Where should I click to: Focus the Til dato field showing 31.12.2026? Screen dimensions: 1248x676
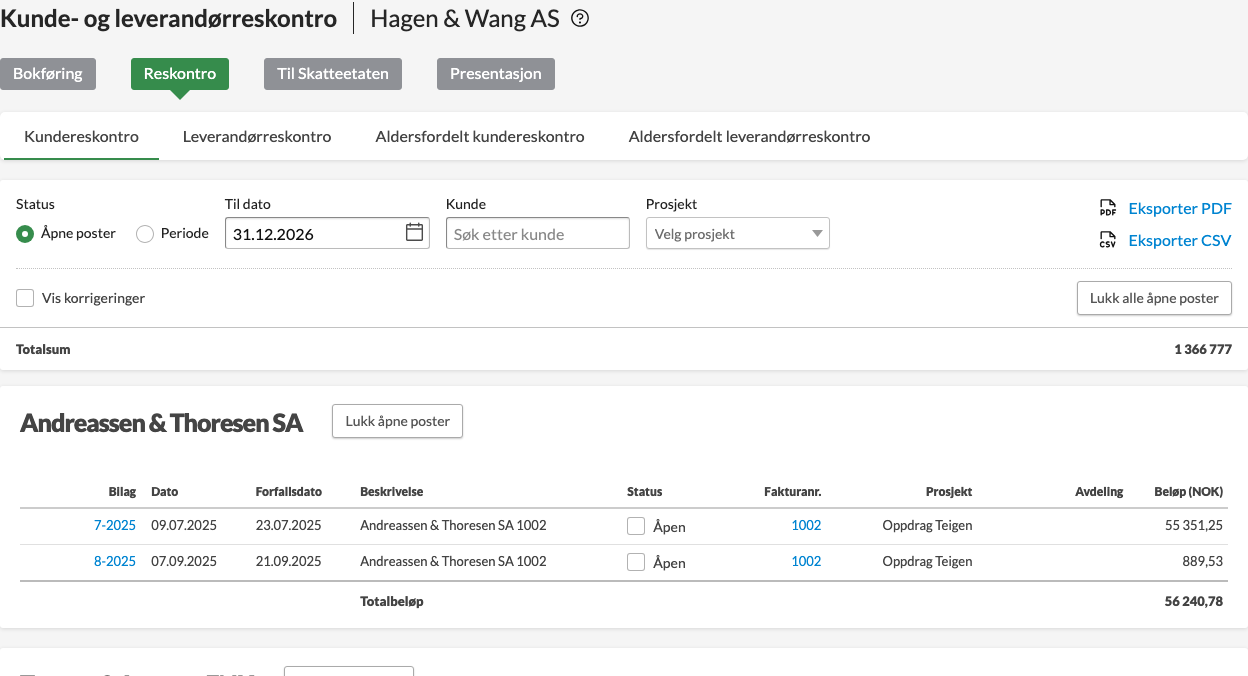tap(327, 234)
